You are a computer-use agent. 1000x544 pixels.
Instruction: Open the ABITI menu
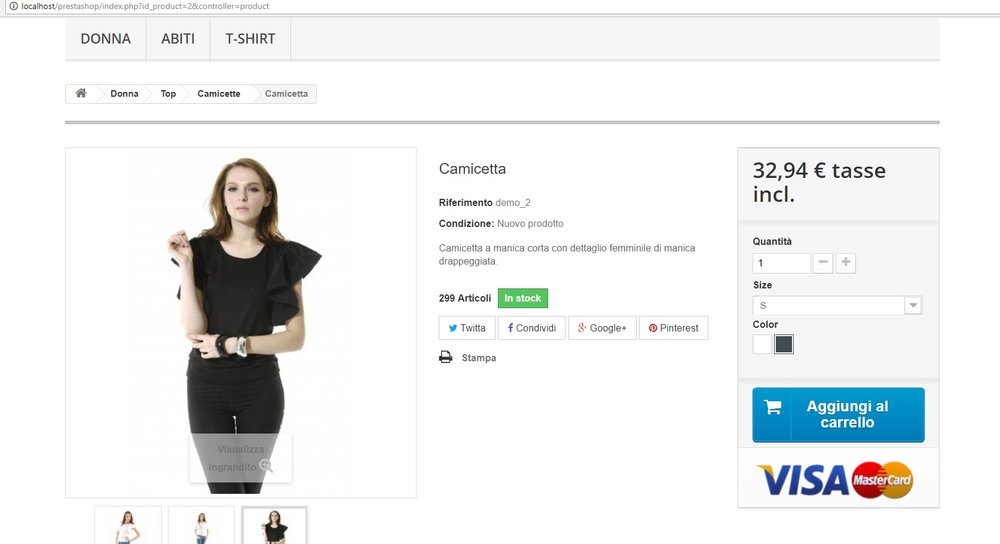point(178,39)
